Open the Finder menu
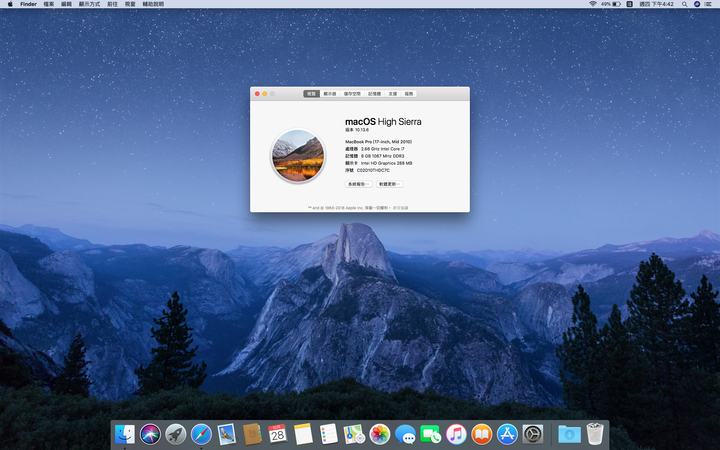Image resolution: width=720 pixels, height=450 pixels. tap(28, 4)
